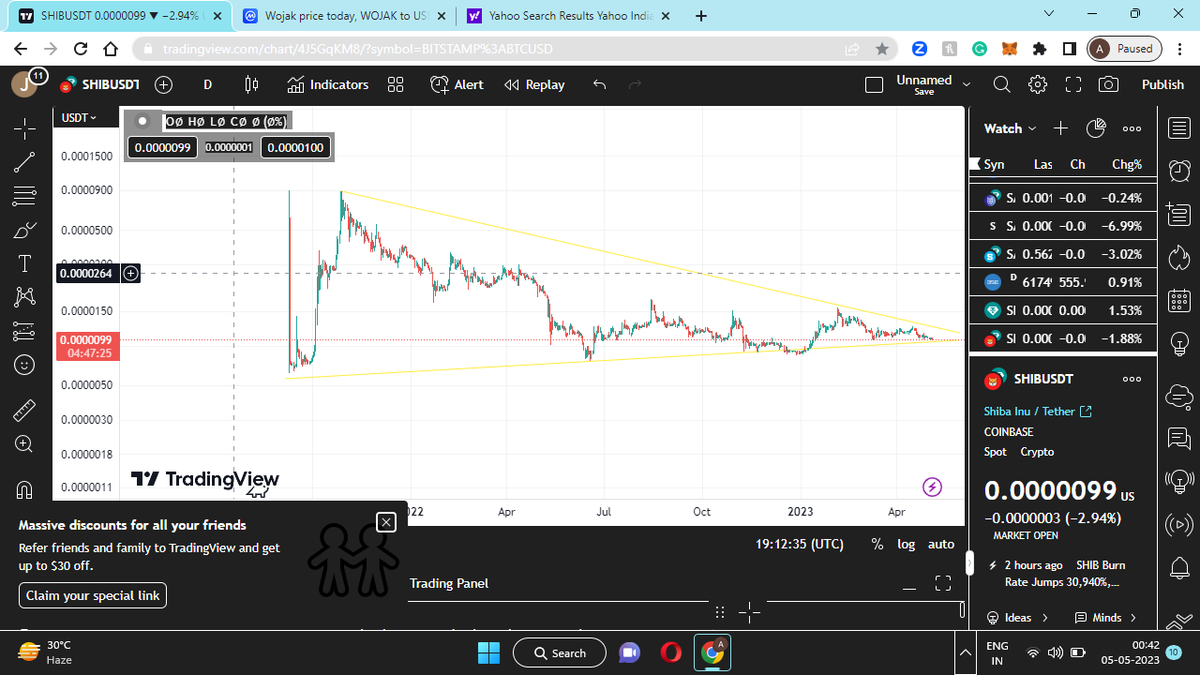
Task: Open the Trading Panel tab
Action: pyautogui.click(x=449, y=583)
